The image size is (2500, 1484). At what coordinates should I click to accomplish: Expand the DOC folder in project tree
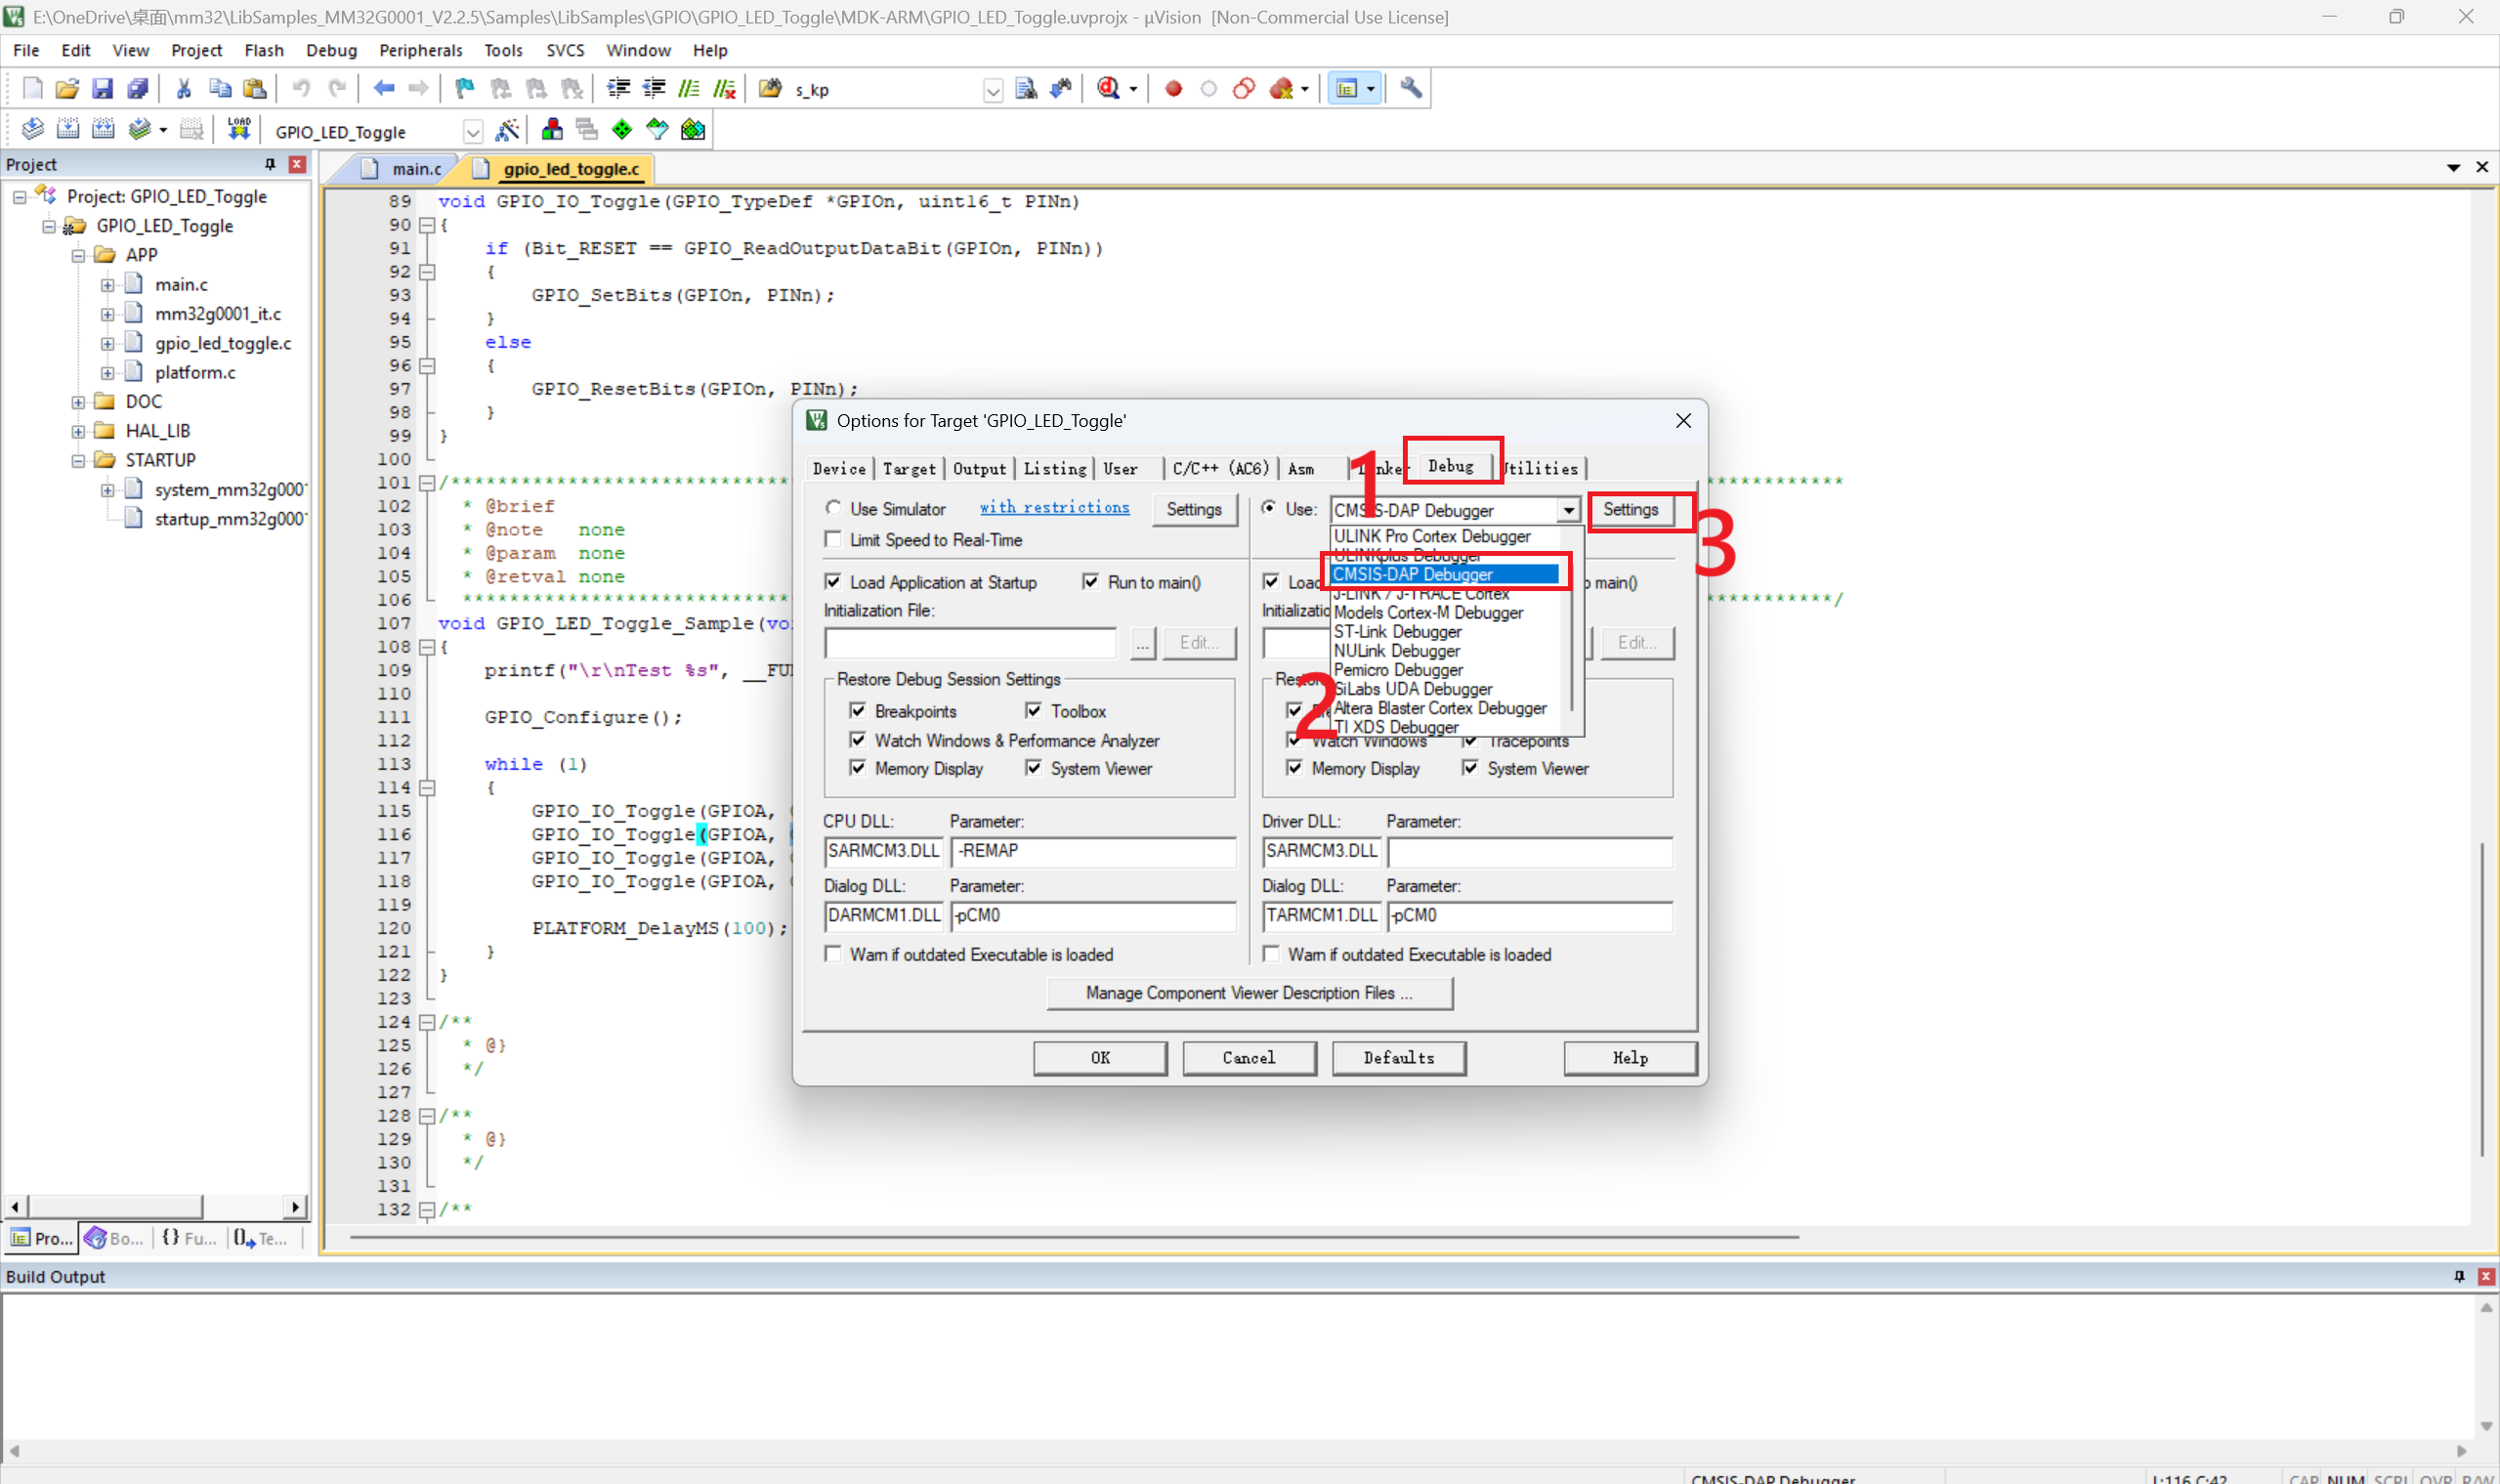(x=78, y=402)
